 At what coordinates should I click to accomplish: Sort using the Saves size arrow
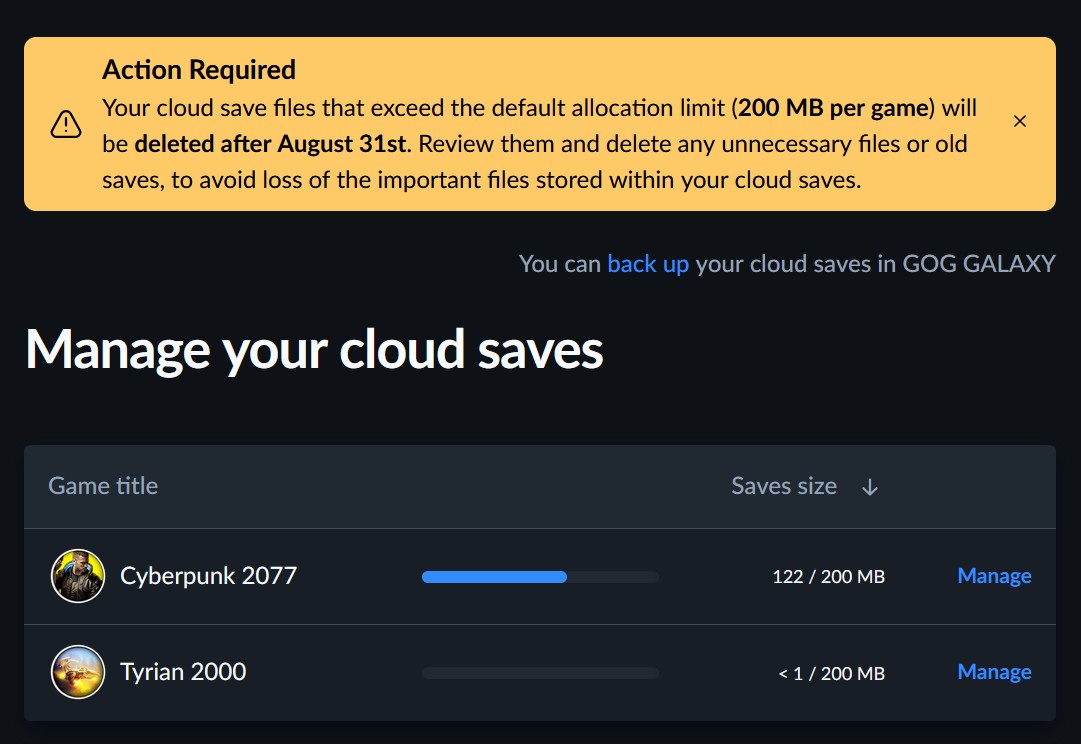(870, 487)
